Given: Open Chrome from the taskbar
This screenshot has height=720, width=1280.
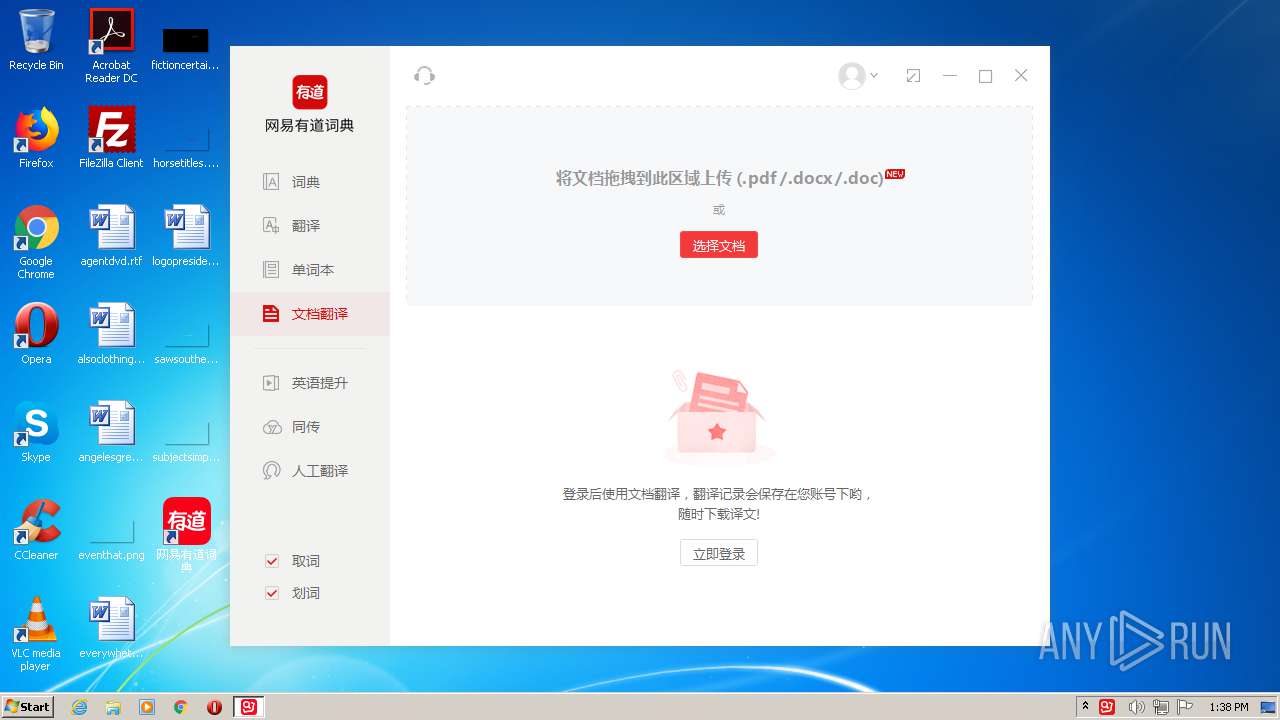Looking at the screenshot, I should click(x=181, y=707).
